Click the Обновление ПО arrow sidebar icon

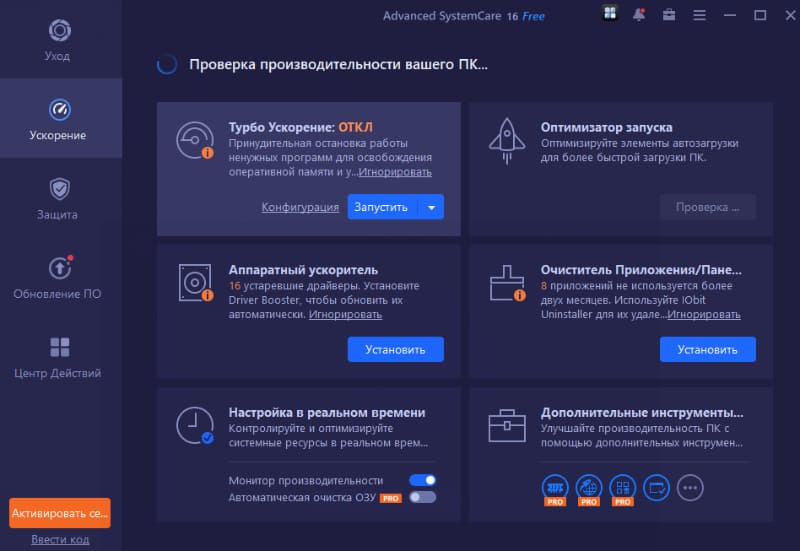tap(60, 268)
